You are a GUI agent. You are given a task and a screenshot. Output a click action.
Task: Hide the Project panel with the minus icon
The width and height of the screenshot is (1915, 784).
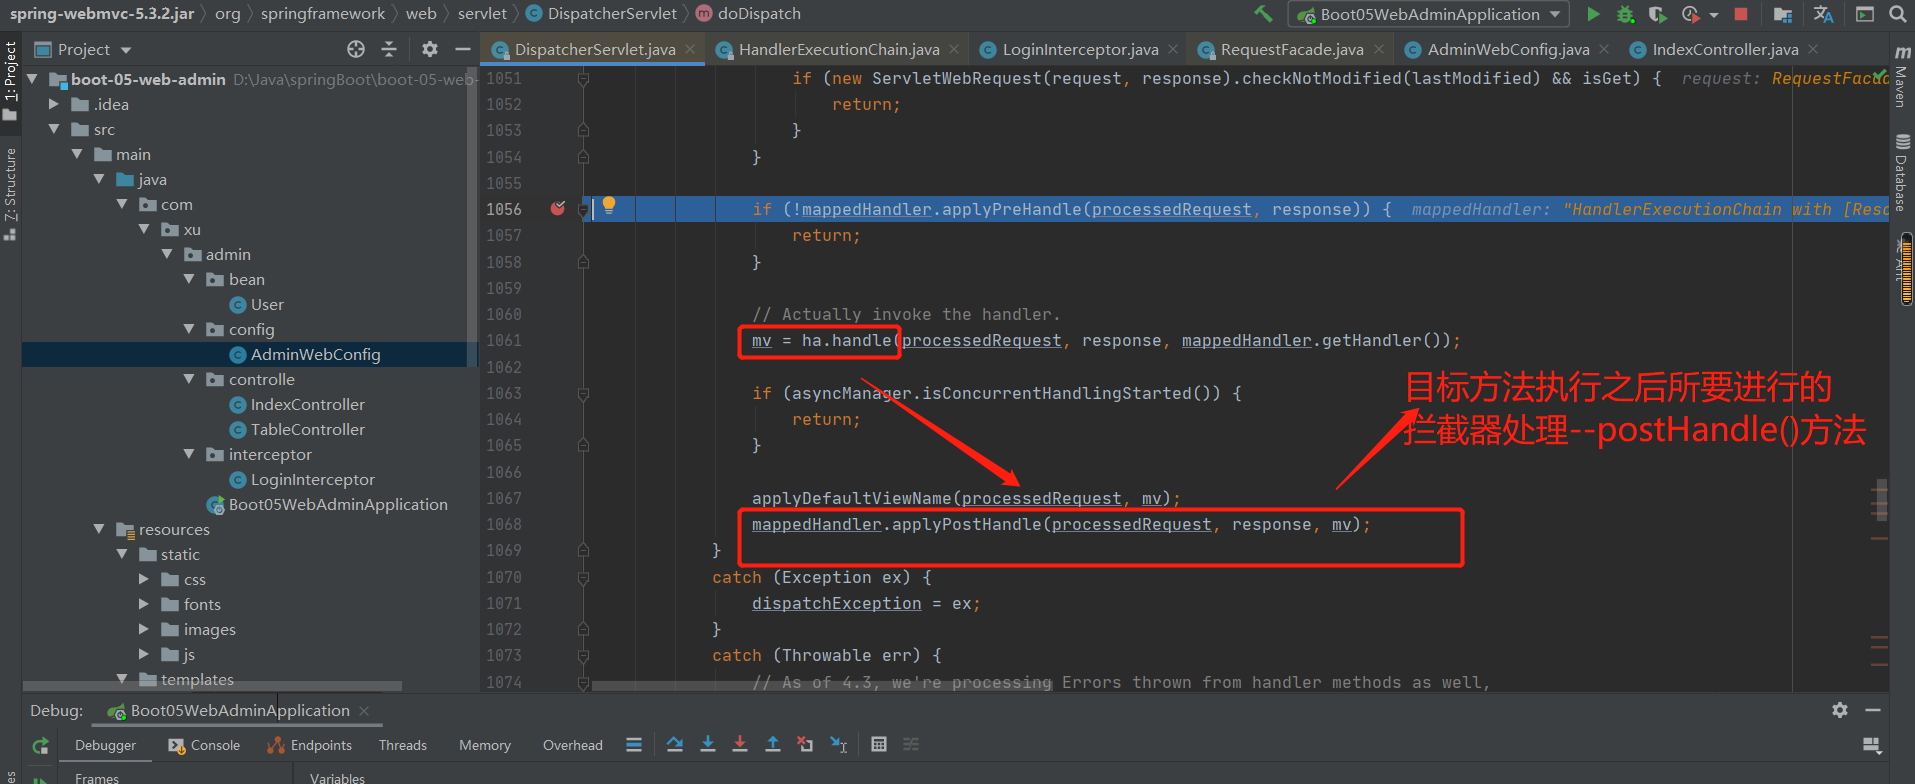(x=462, y=49)
